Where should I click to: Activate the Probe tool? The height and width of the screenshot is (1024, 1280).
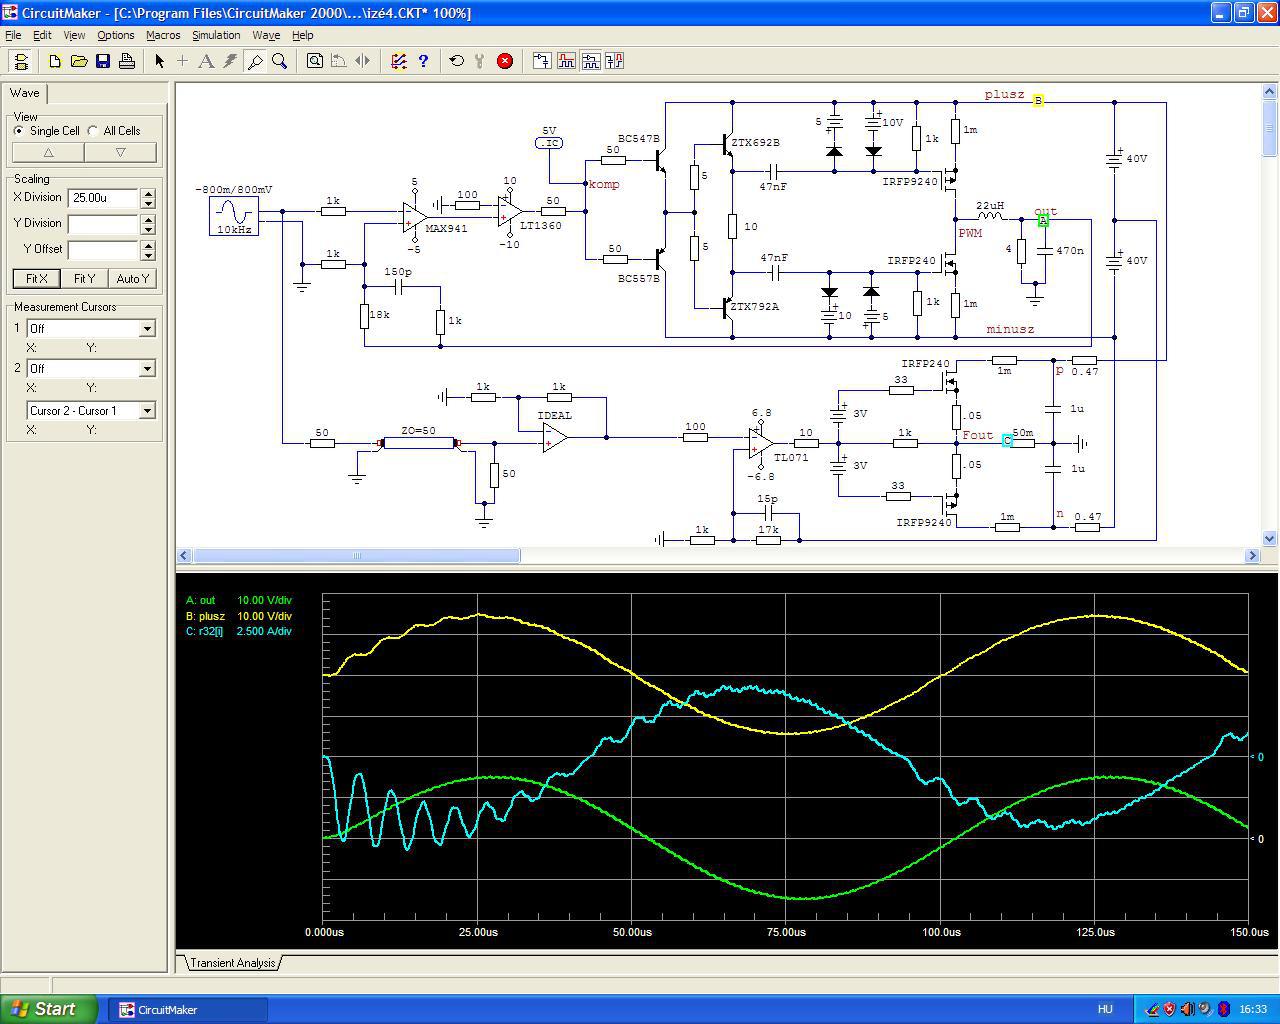point(255,61)
